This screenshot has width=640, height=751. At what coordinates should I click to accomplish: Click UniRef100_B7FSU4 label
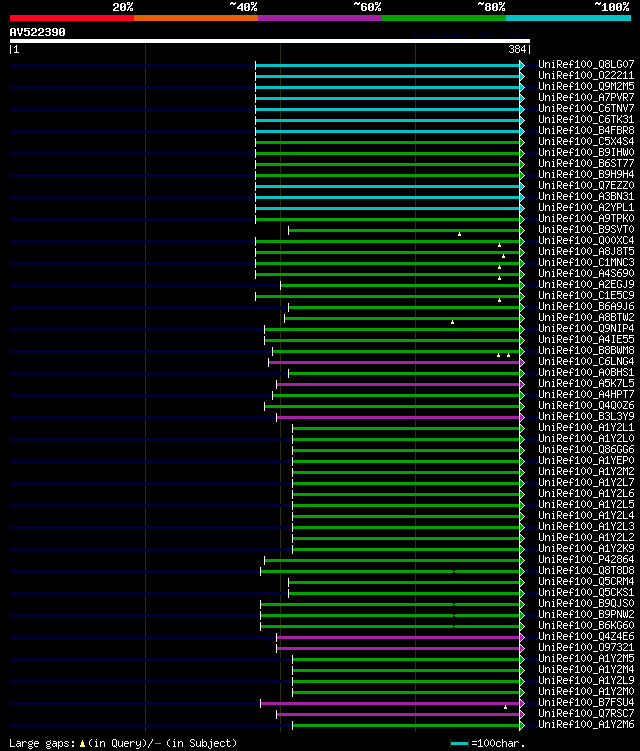point(586,703)
